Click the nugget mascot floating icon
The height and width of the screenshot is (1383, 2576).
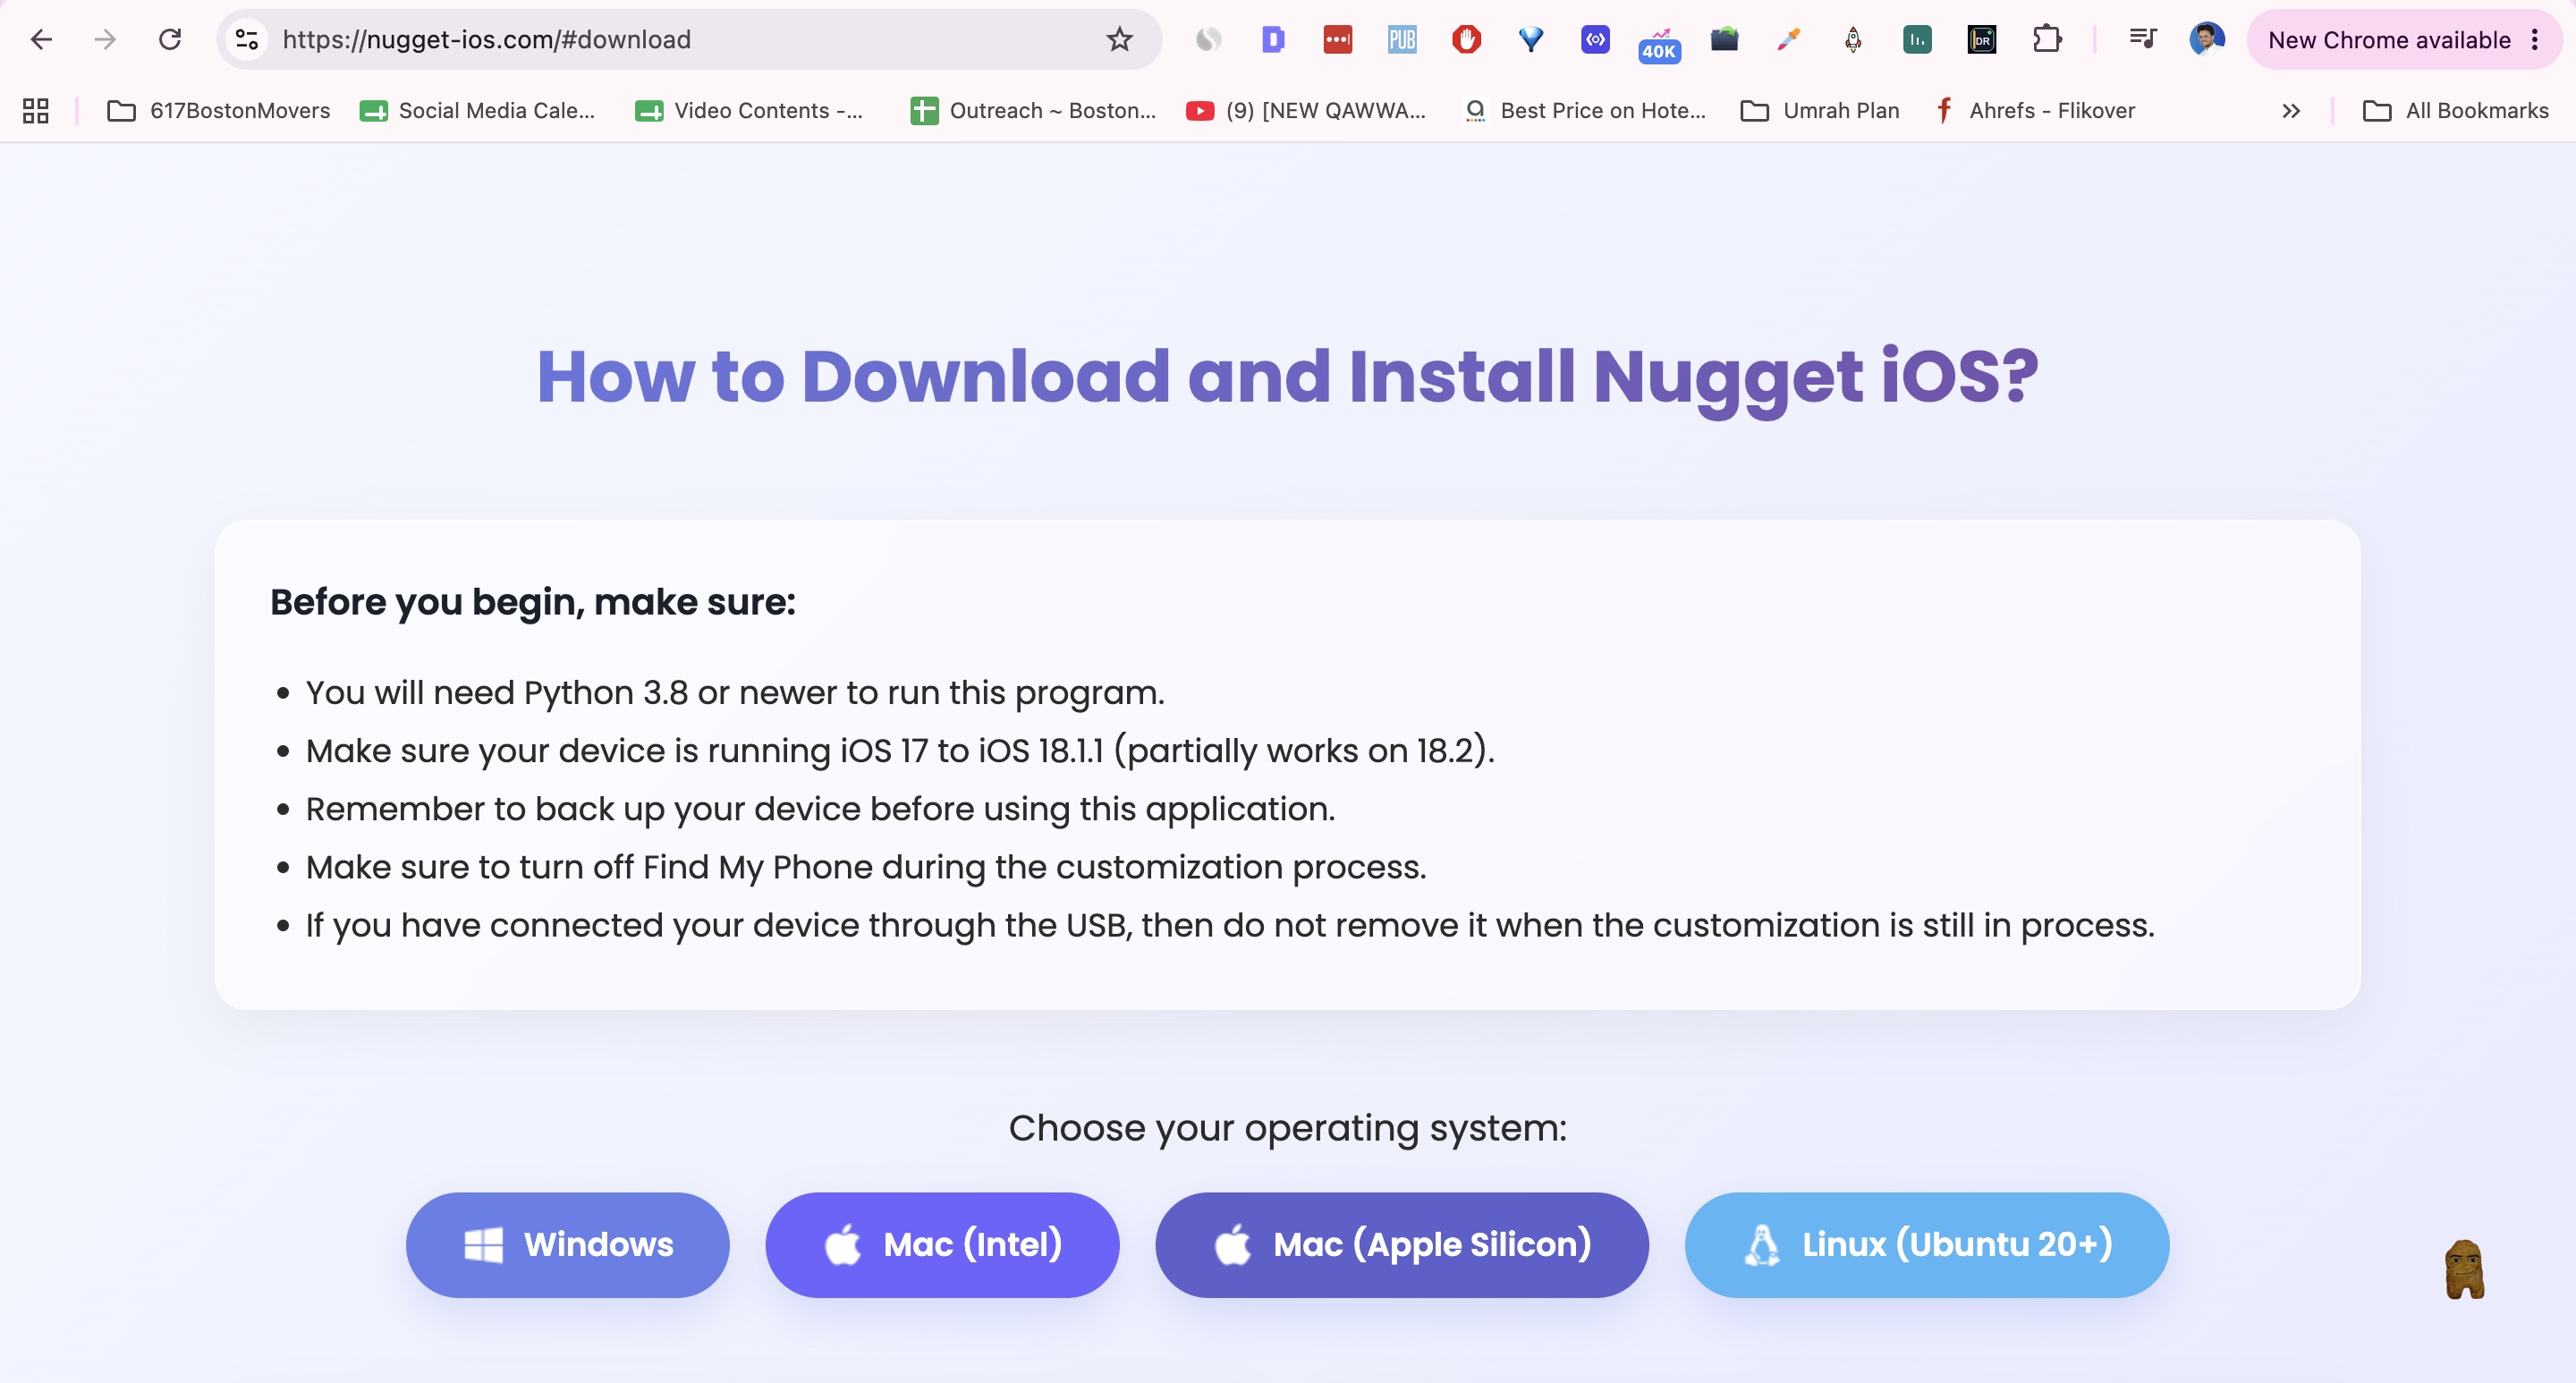[x=2464, y=1269]
